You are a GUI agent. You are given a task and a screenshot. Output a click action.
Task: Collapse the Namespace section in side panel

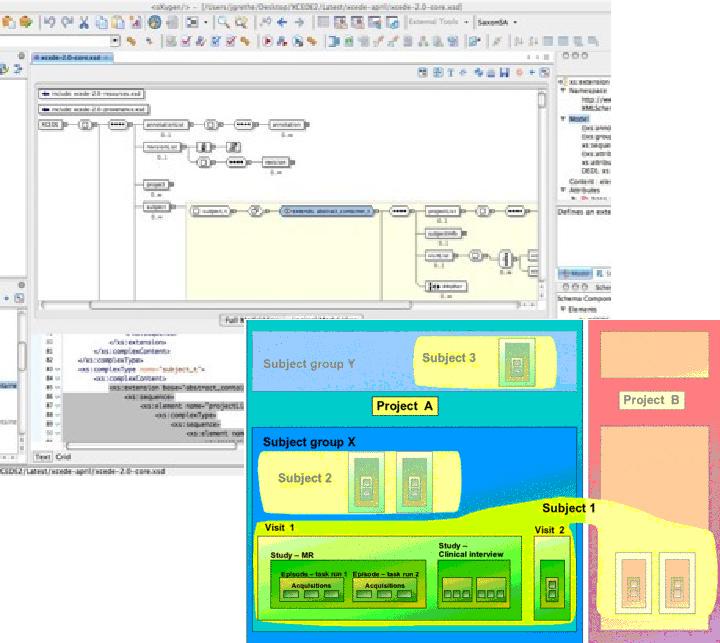563,90
